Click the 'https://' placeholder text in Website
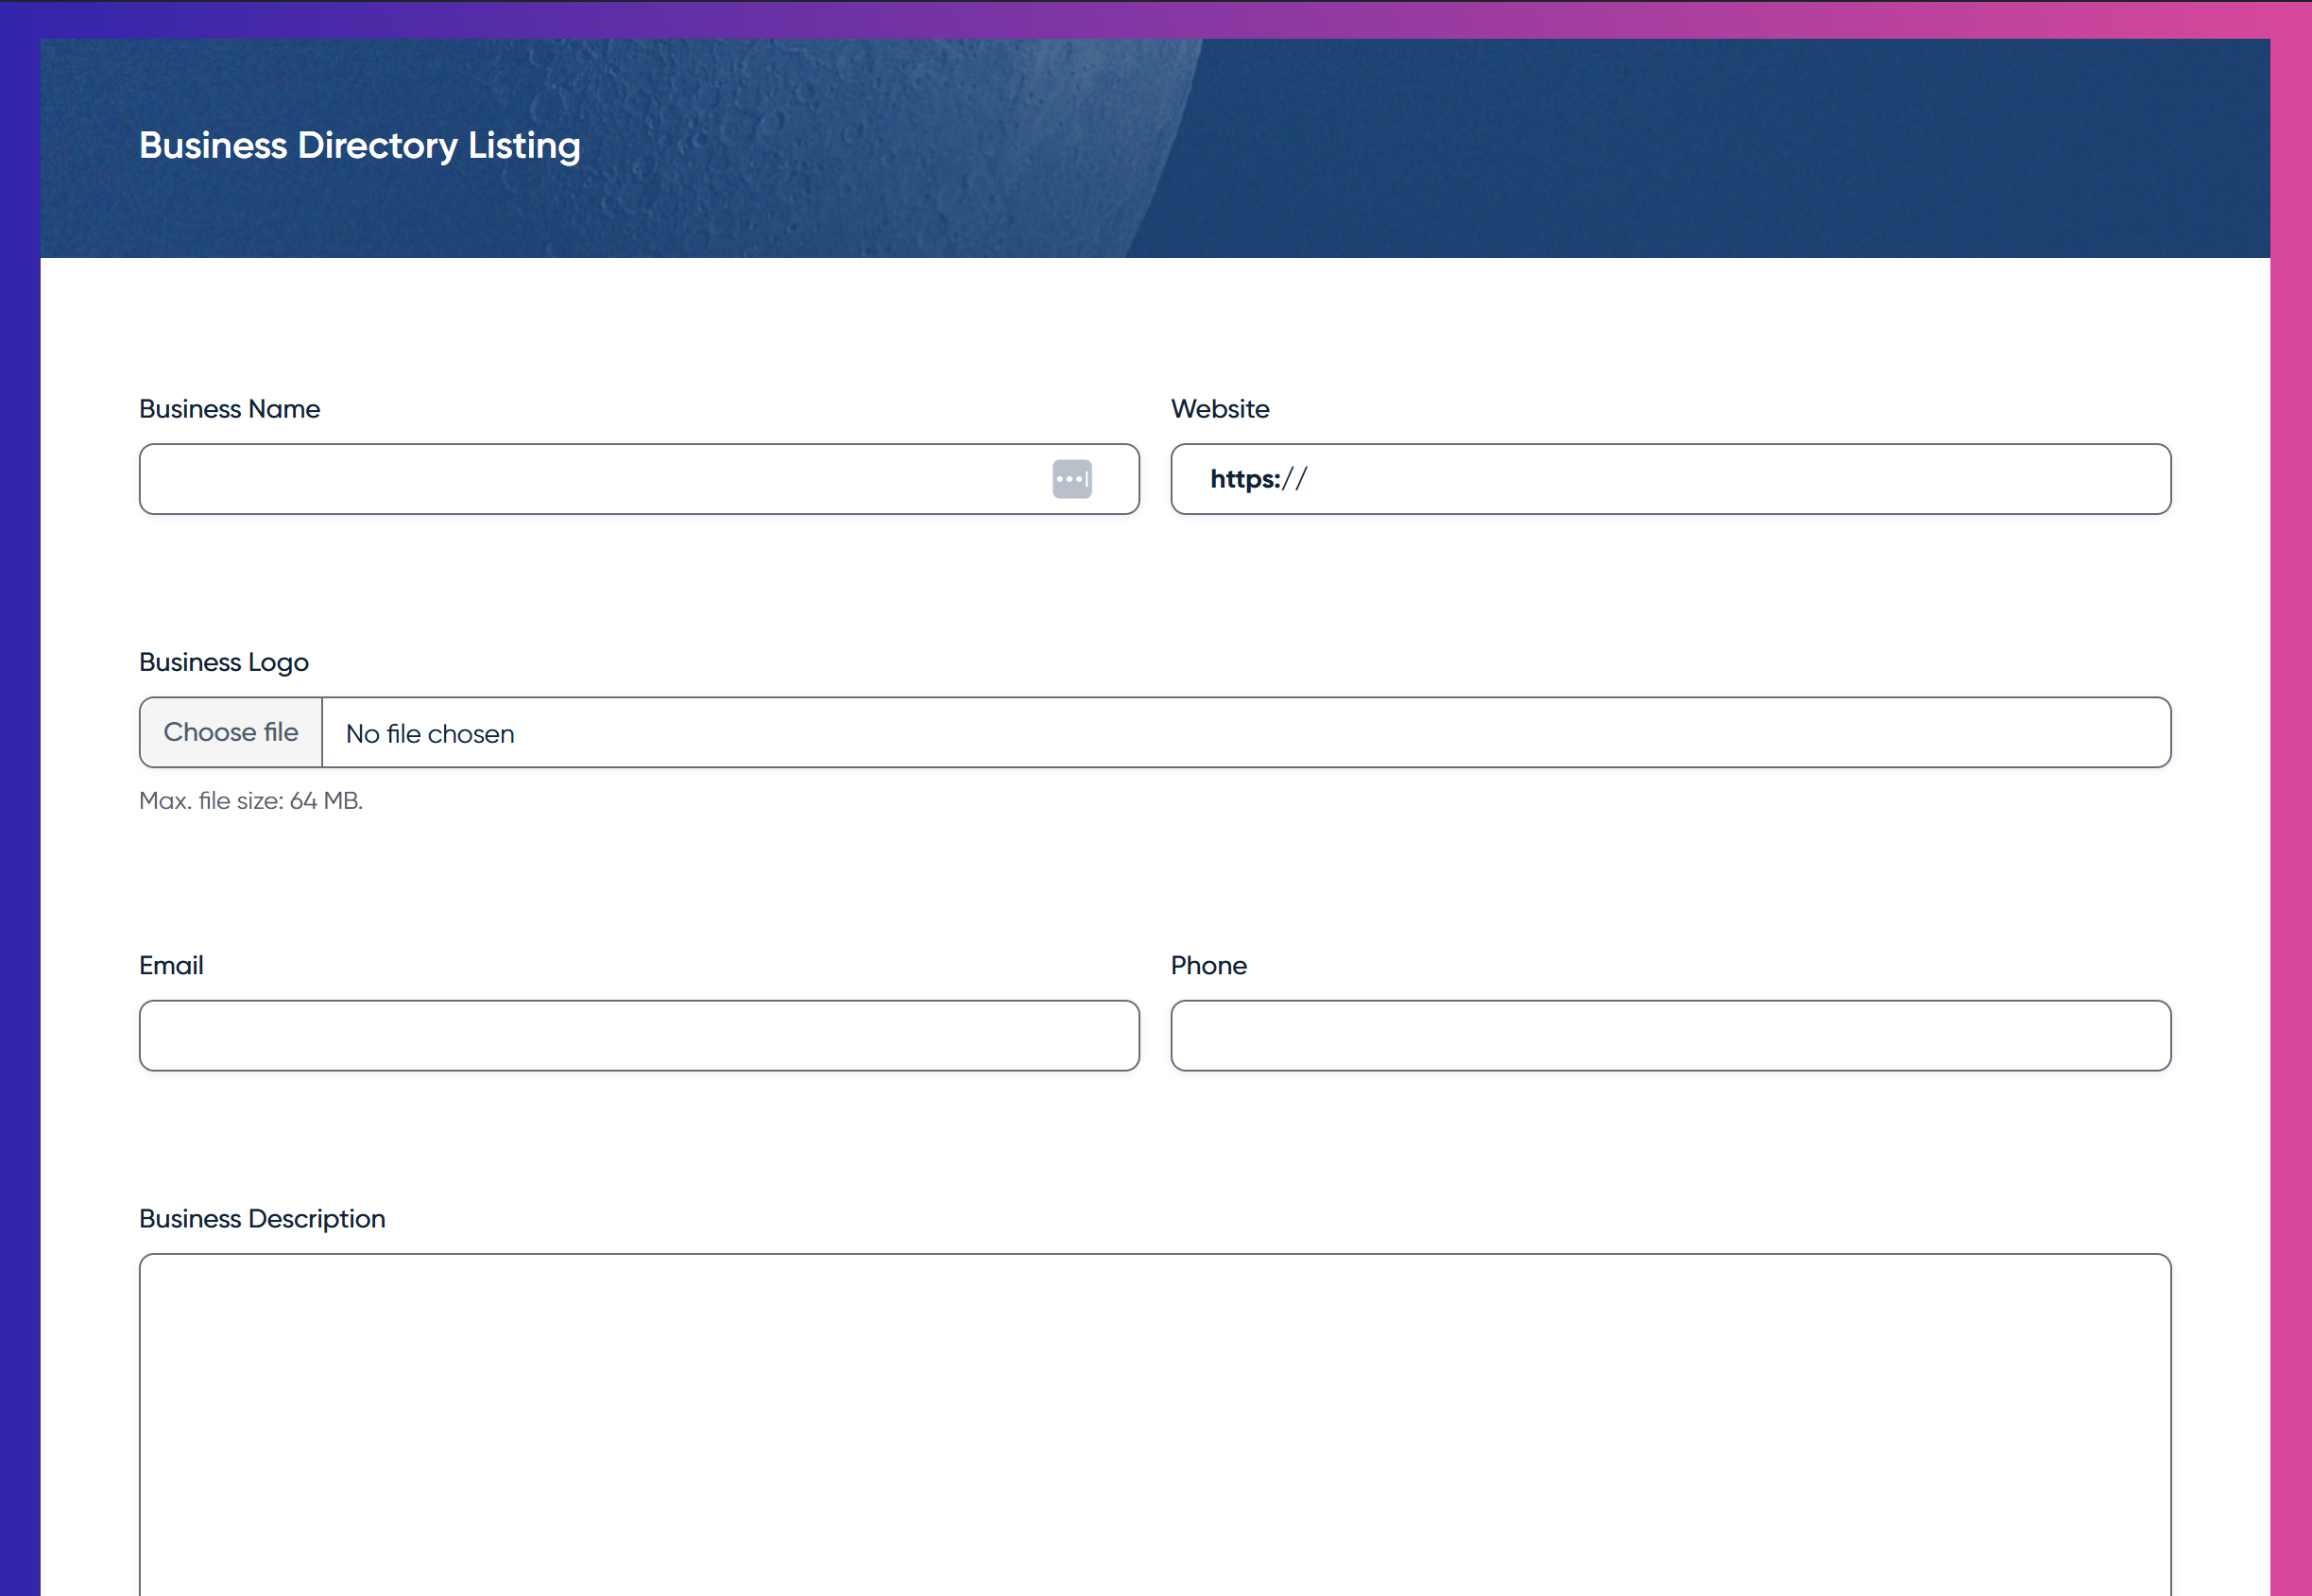The height and width of the screenshot is (1596, 2312). pyautogui.click(x=1257, y=479)
